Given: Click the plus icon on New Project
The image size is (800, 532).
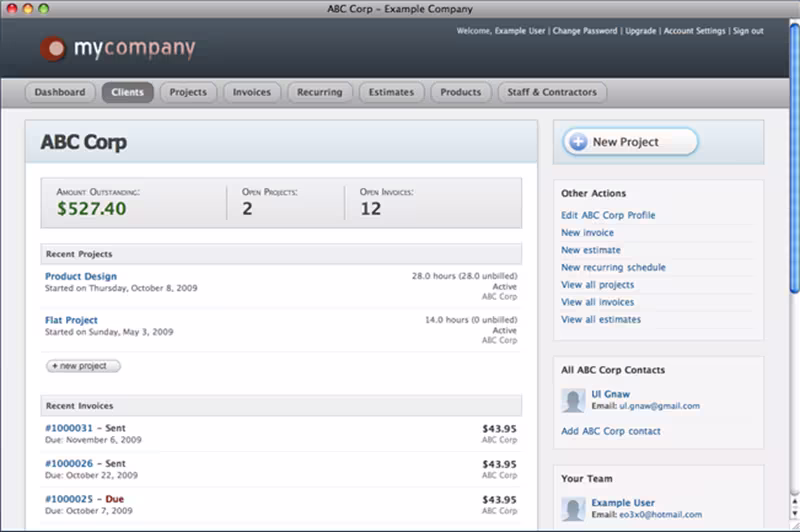Looking at the screenshot, I should tap(577, 142).
